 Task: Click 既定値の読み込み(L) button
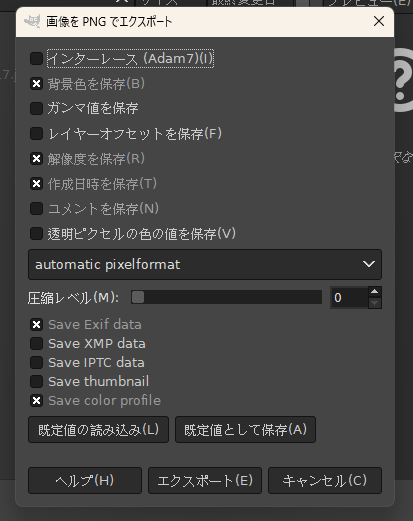98,430
